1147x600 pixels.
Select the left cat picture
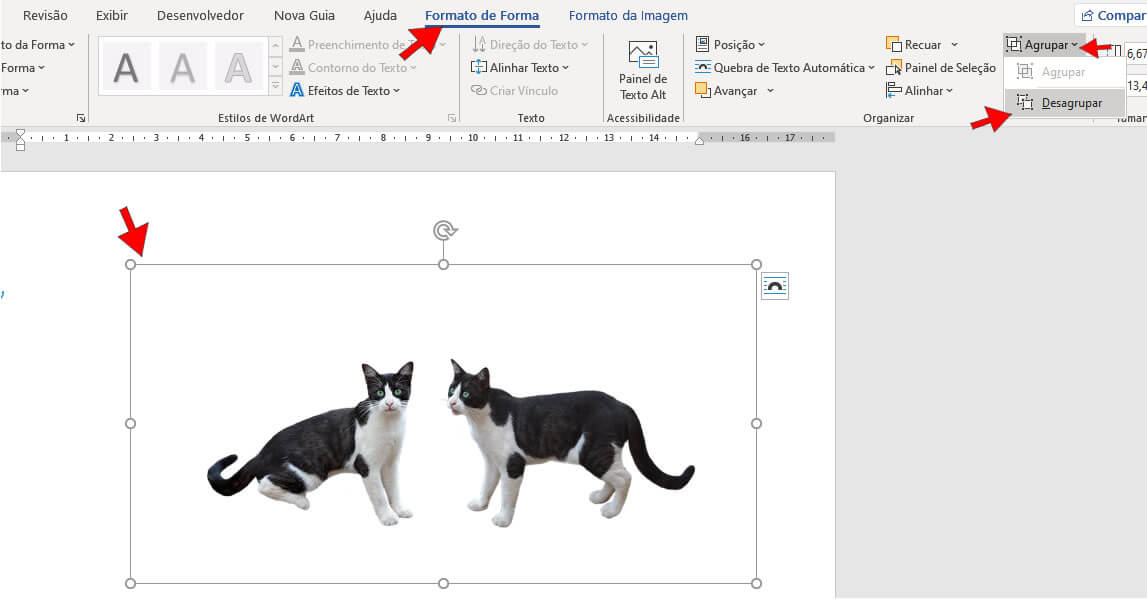310,443
